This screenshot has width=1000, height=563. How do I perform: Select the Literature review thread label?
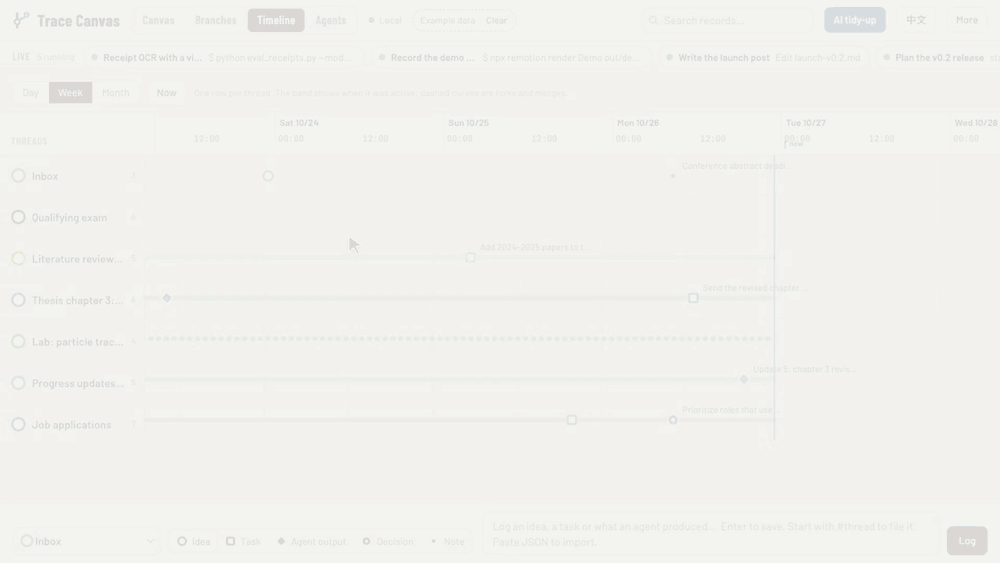tap(77, 259)
